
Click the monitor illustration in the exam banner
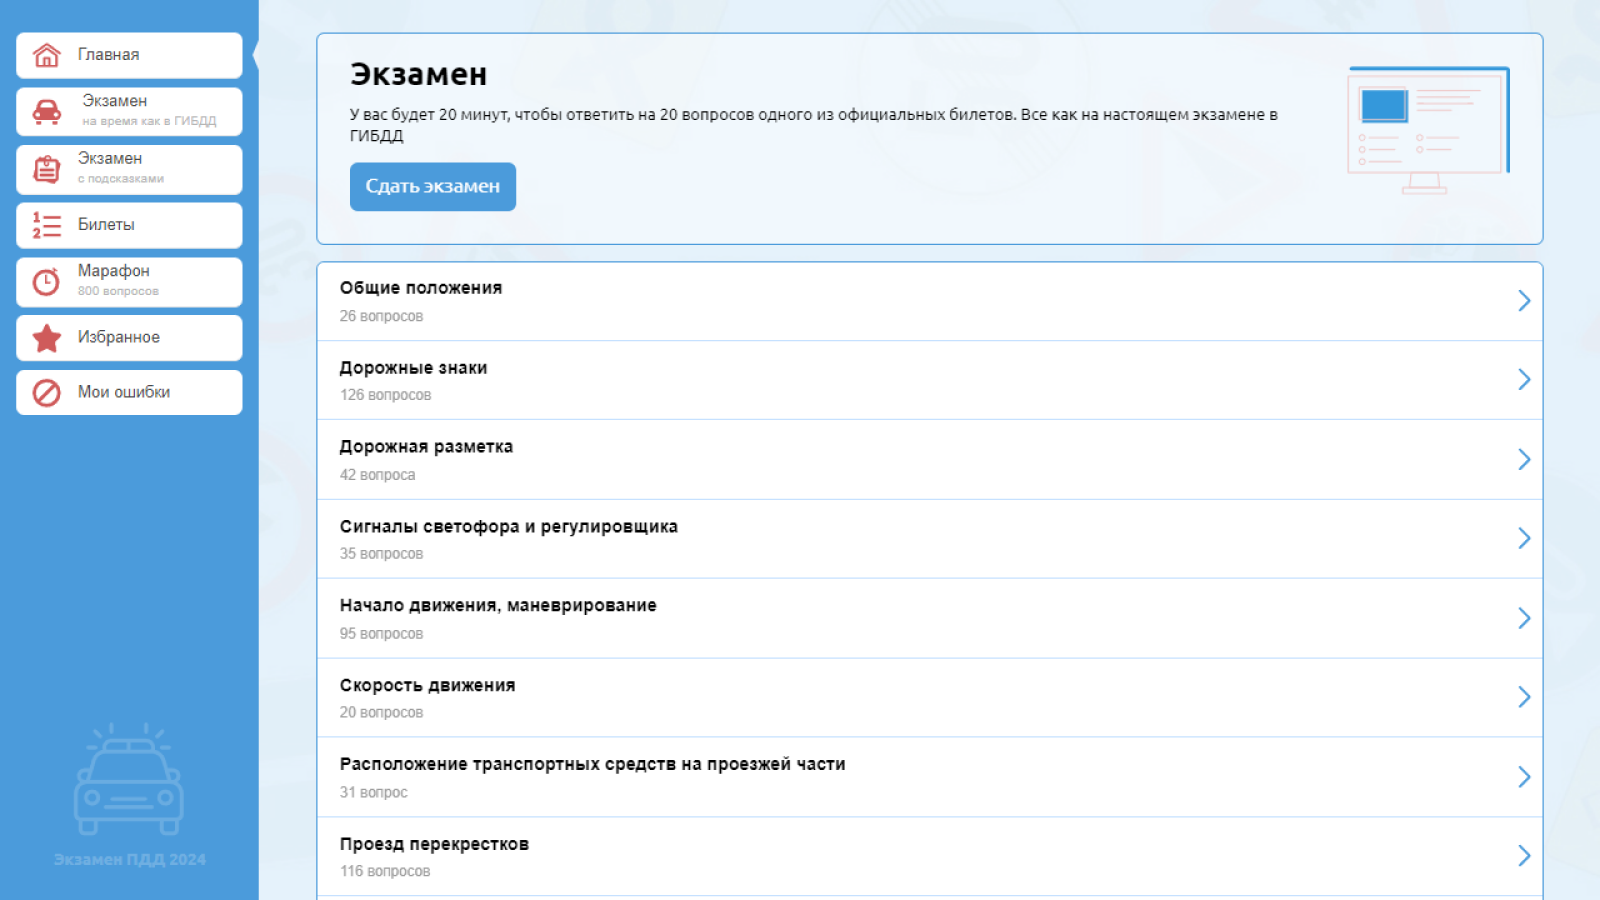[1424, 127]
